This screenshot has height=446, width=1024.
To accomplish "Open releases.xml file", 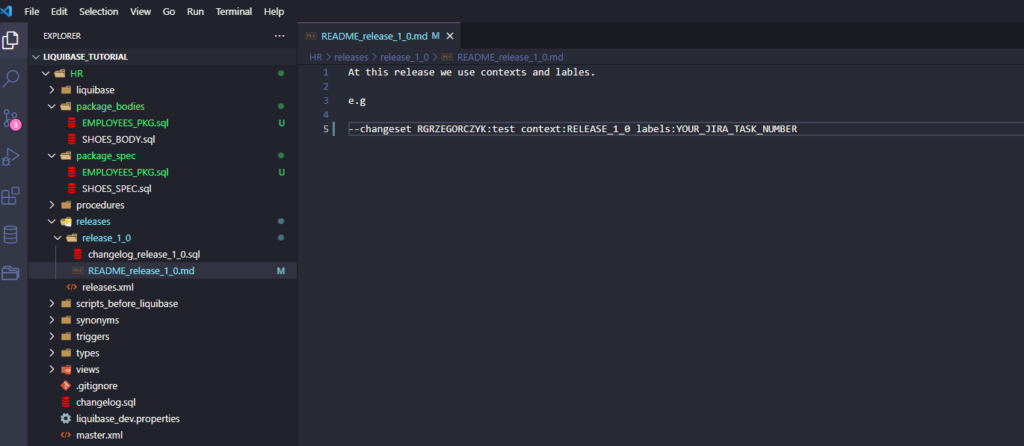I will [x=162, y=287].
